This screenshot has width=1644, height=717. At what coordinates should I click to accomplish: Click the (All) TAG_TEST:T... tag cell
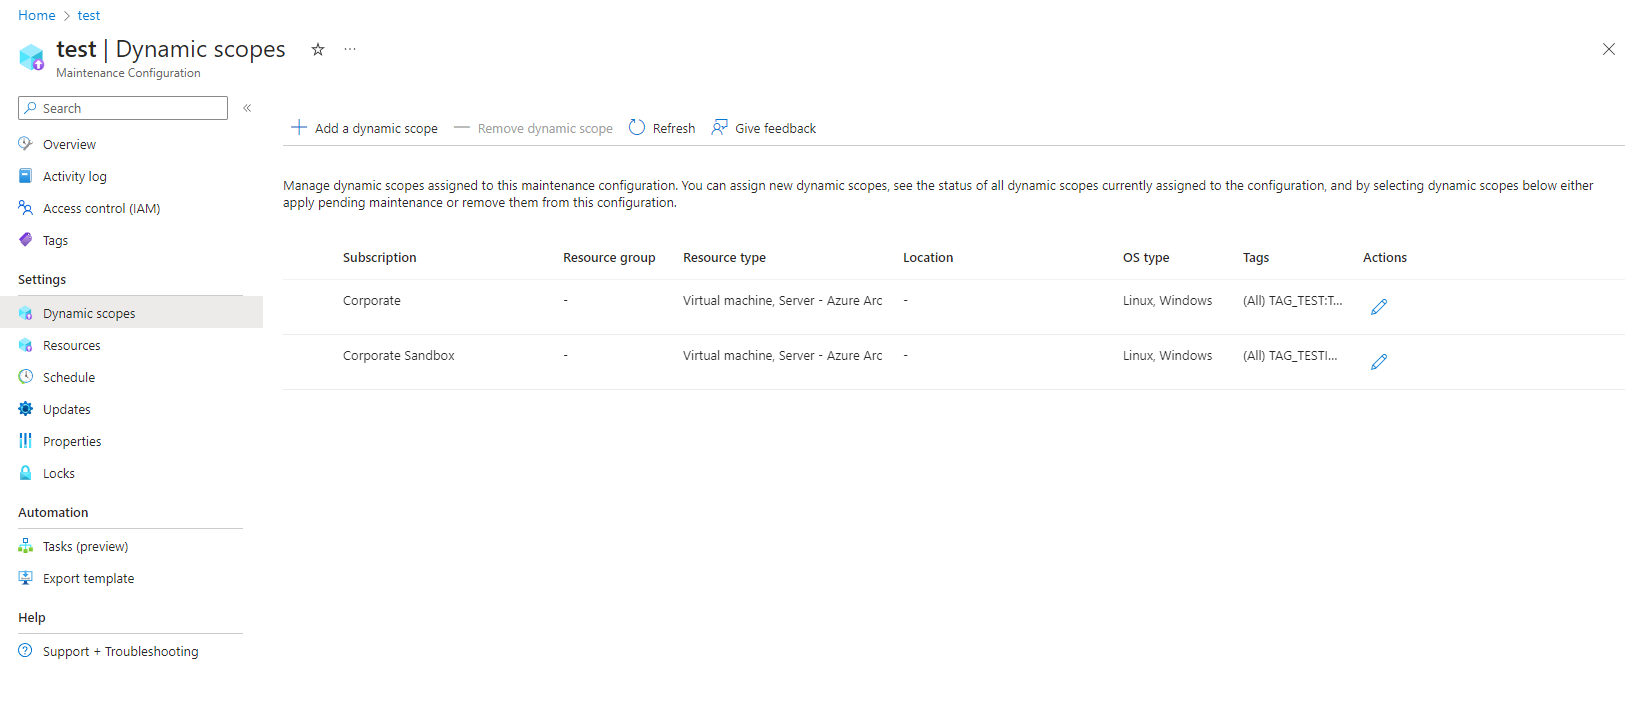click(x=1293, y=301)
